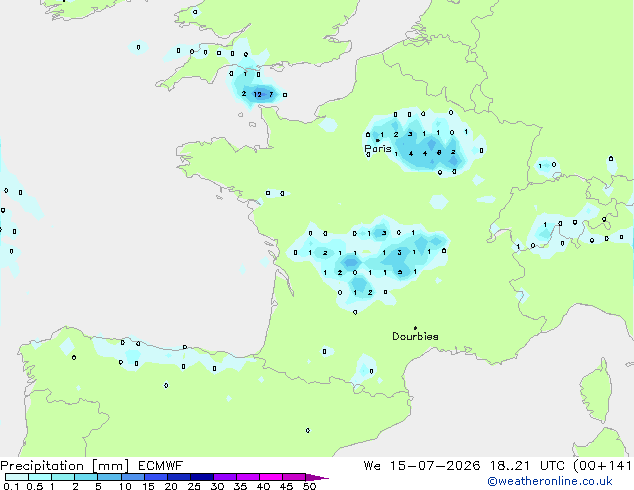Click the '(00+141' forecast offset text
This screenshot has width=634, height=490.
point(602,466)
